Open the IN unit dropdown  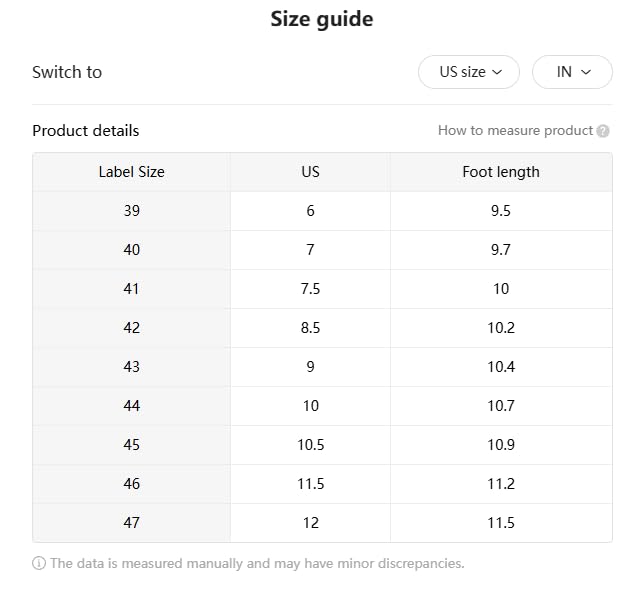click(x=573, y=72)
